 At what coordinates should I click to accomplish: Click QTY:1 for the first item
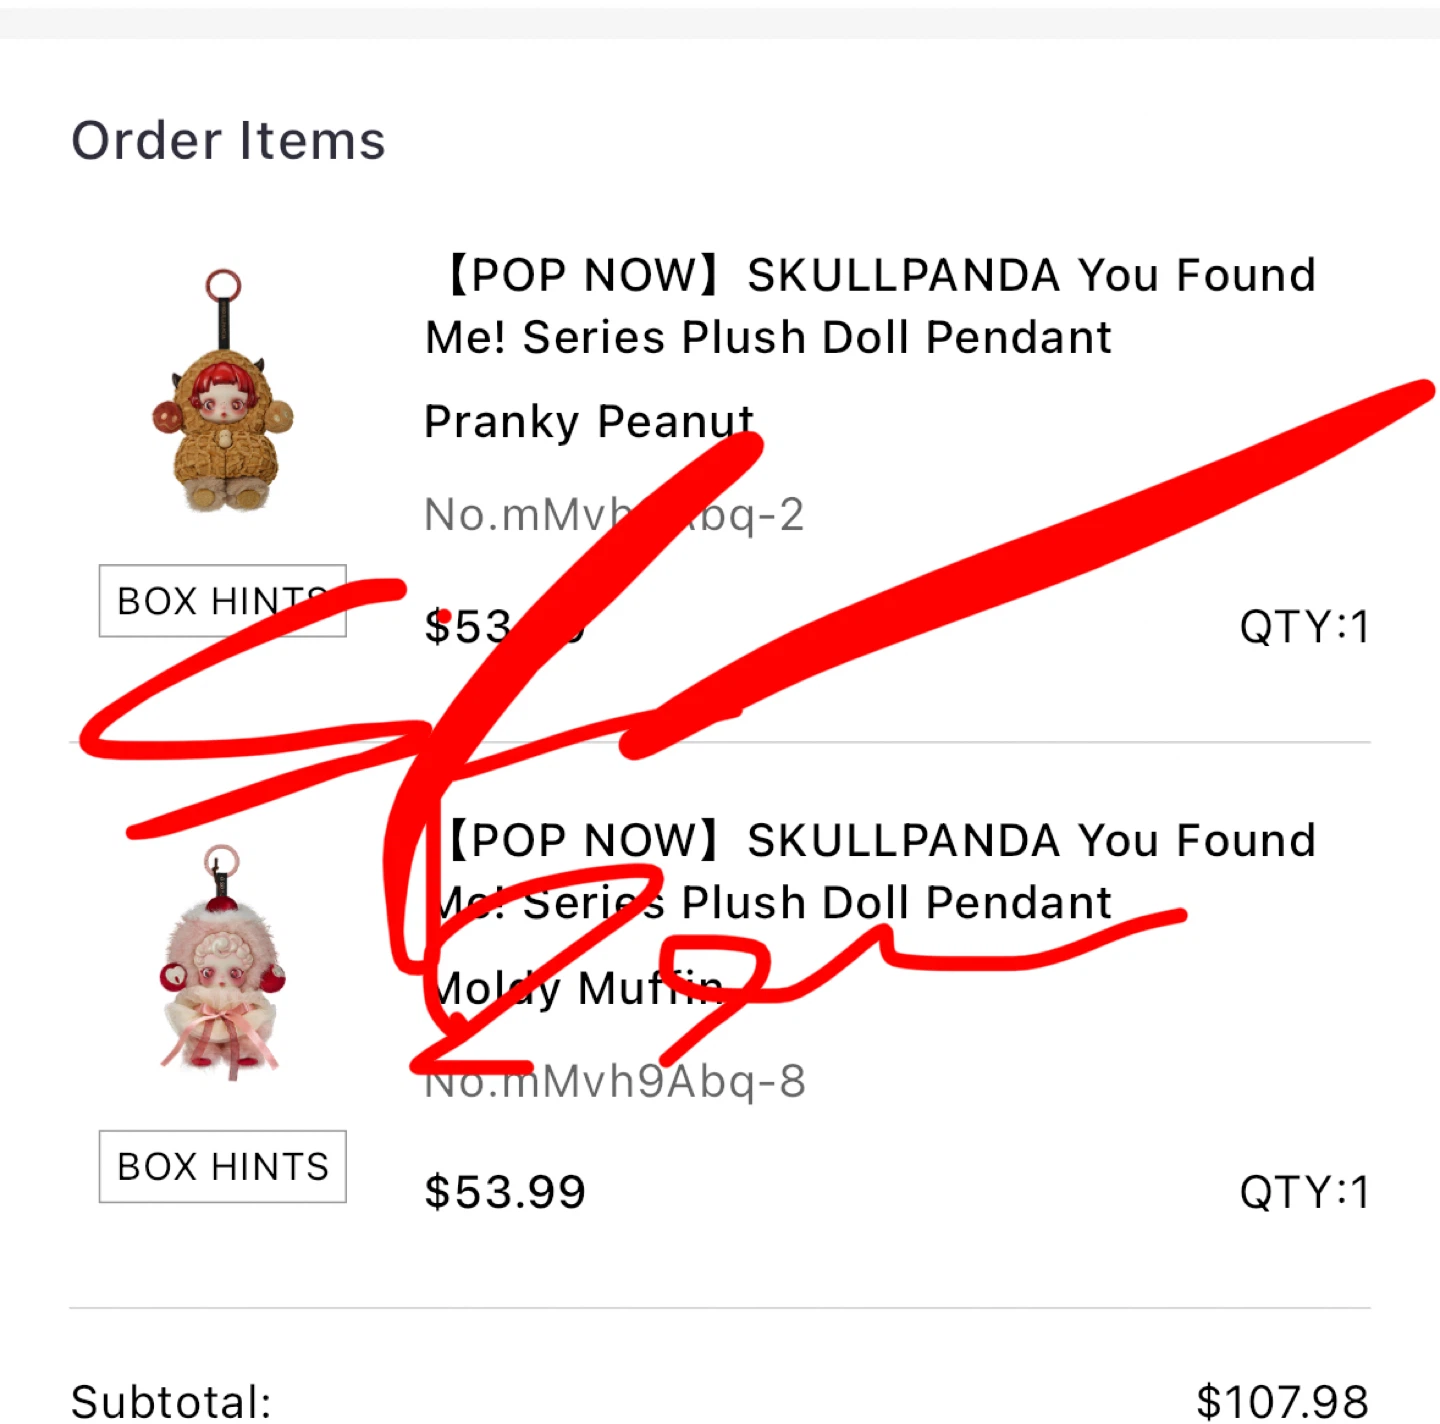point(1305,625)
